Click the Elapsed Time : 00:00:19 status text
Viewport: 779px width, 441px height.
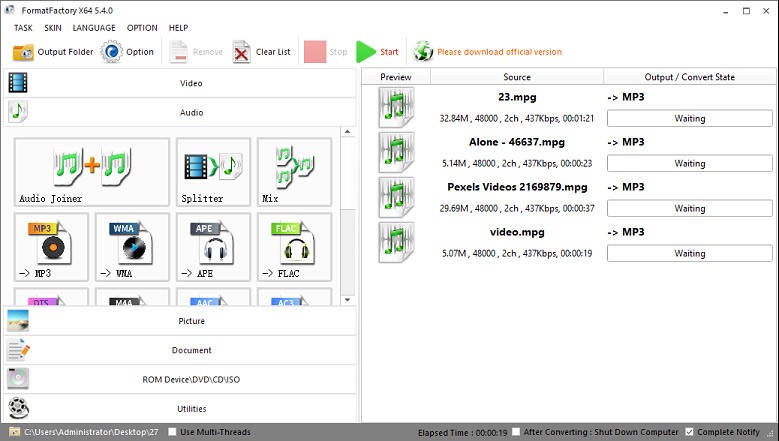coord(463,433)
